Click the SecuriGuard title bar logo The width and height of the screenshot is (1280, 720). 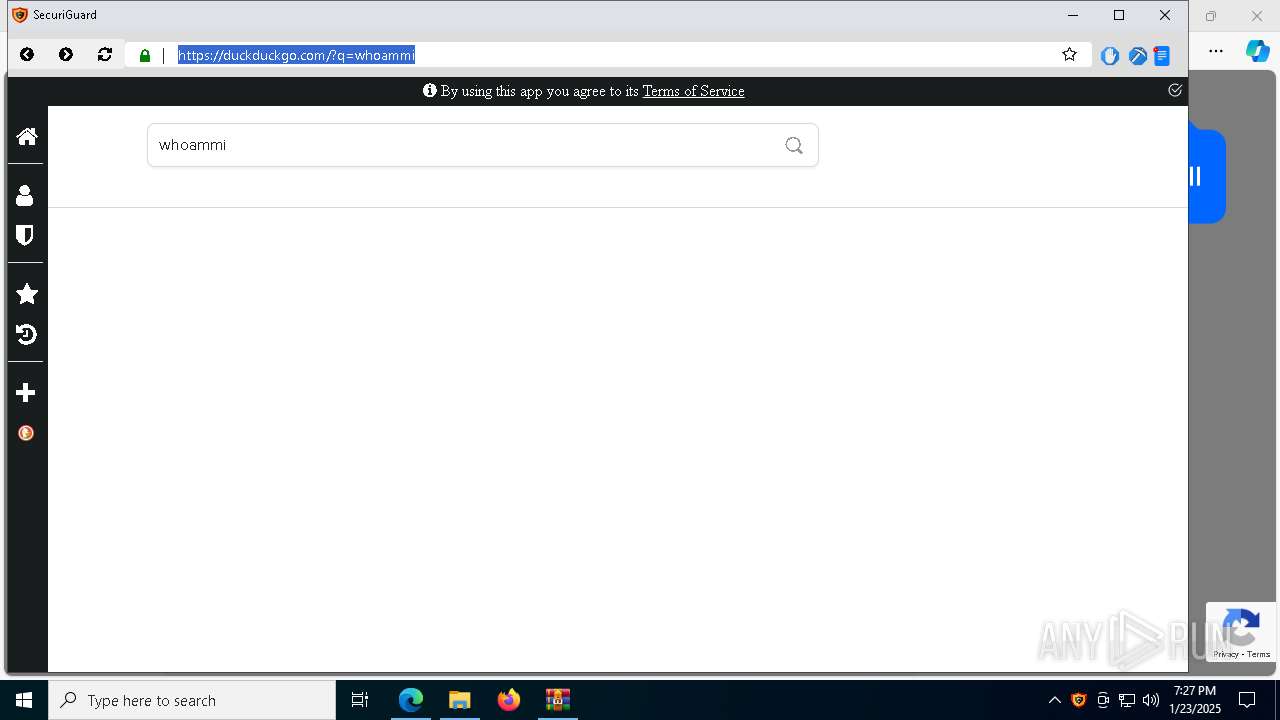point(19,15)
